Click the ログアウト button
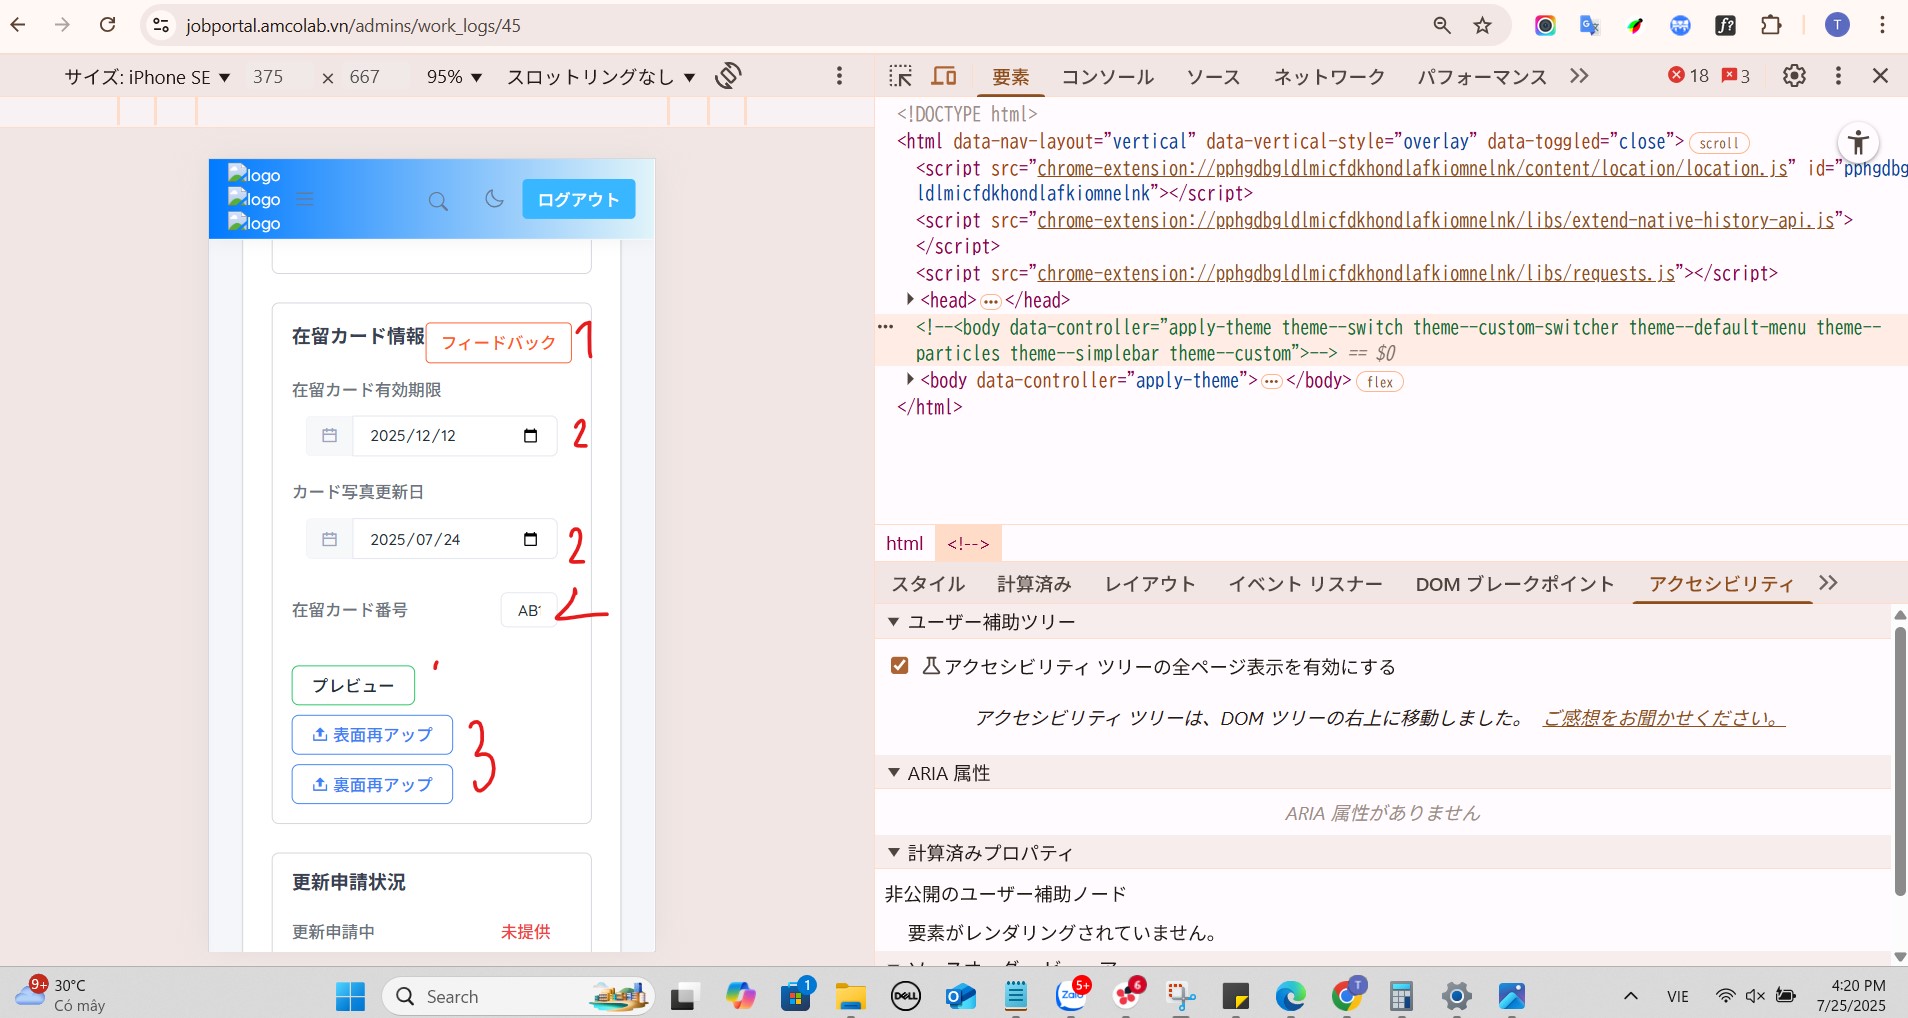Image resolution: width=1908 pixels, height=1018 pixels. (x=578, y=199)
